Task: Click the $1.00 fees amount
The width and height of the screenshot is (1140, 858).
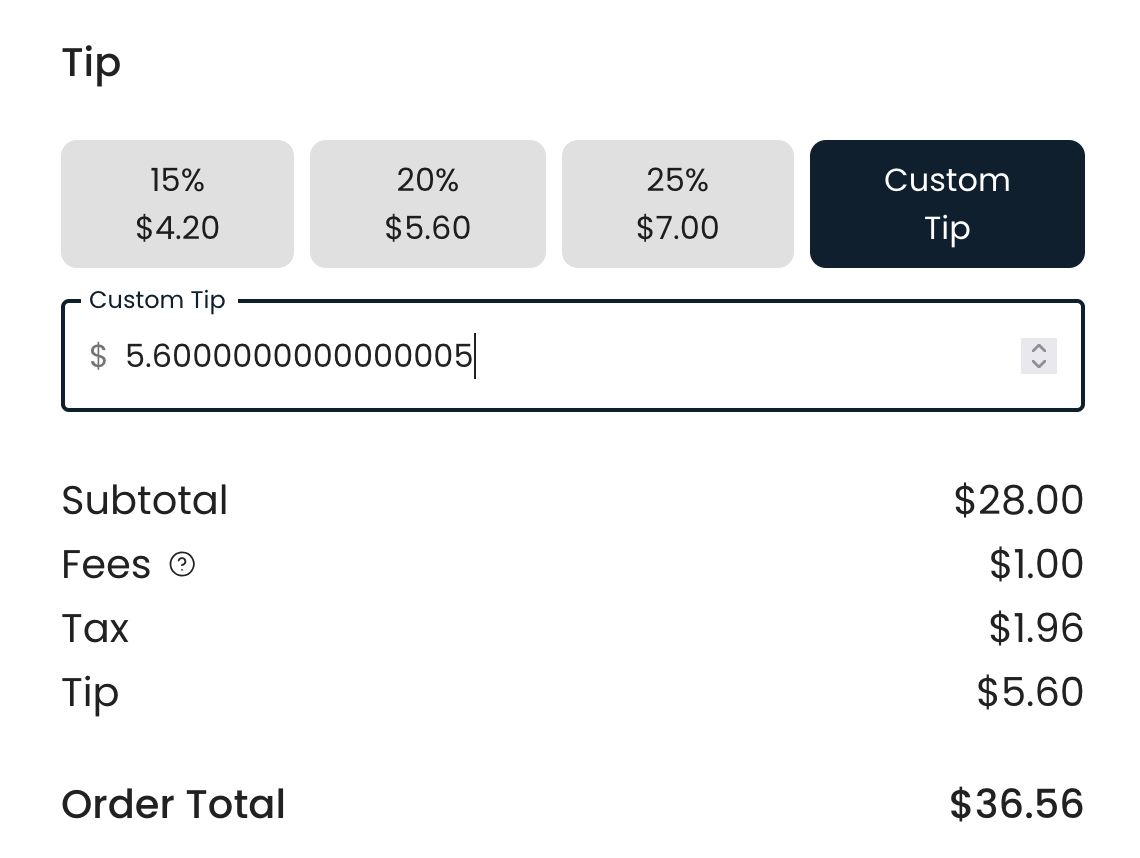Action: click(1036, 564)
